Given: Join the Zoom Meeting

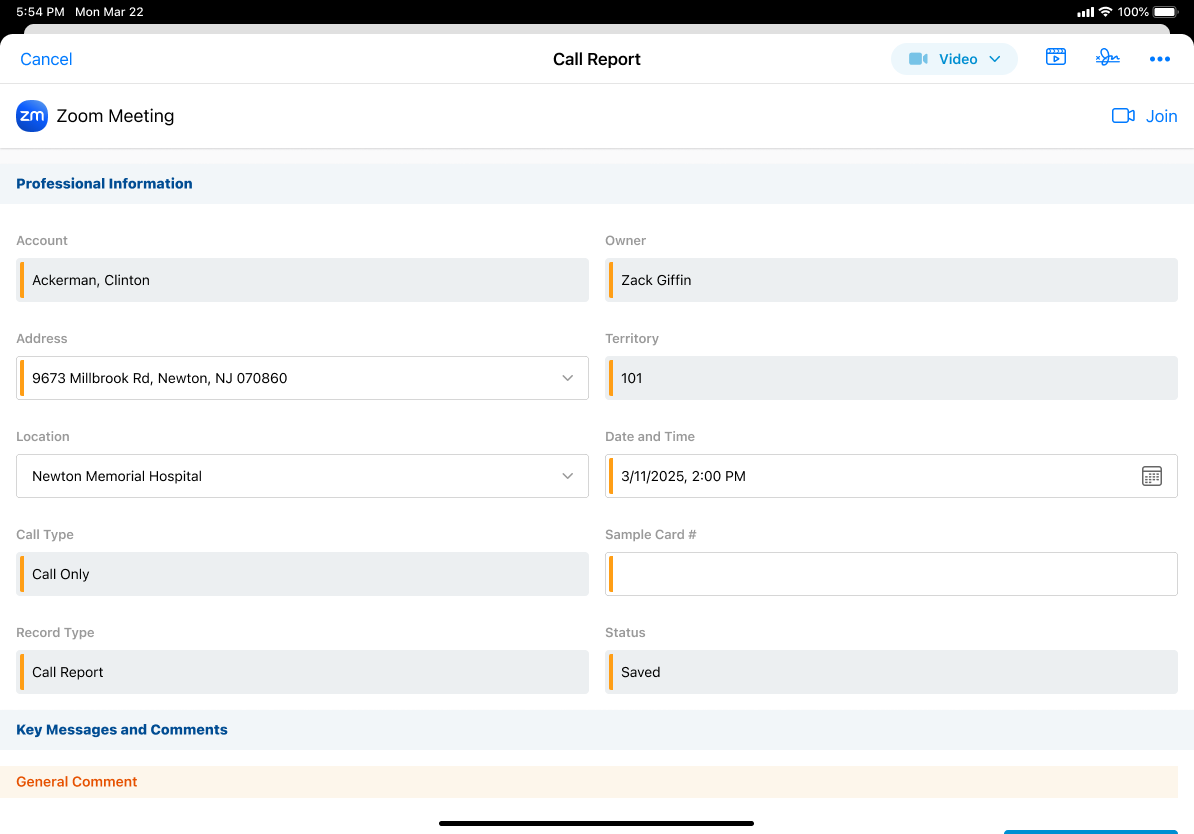Looking at the screenshot, I should (x=1144, y=116).
